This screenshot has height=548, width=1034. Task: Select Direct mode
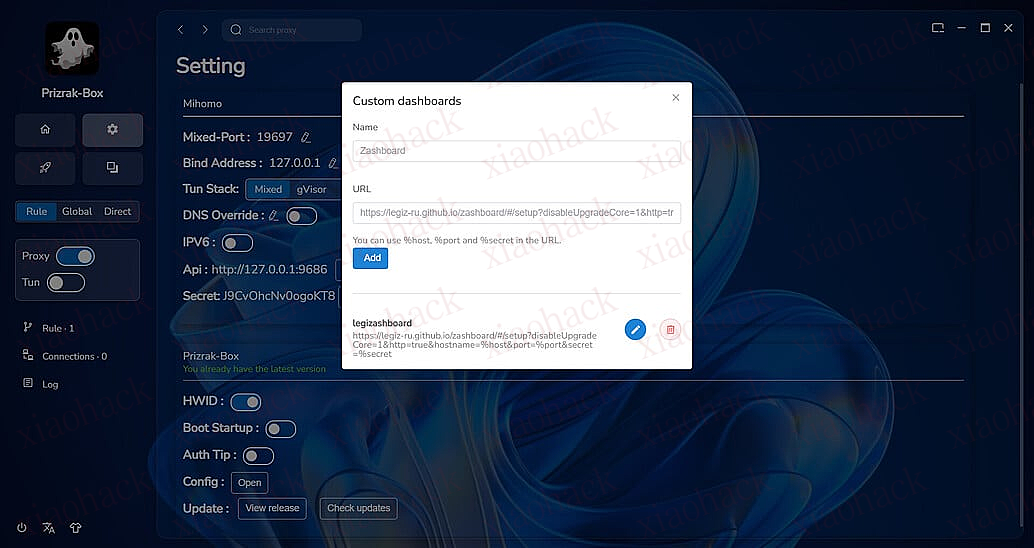(x=117, y=211)
